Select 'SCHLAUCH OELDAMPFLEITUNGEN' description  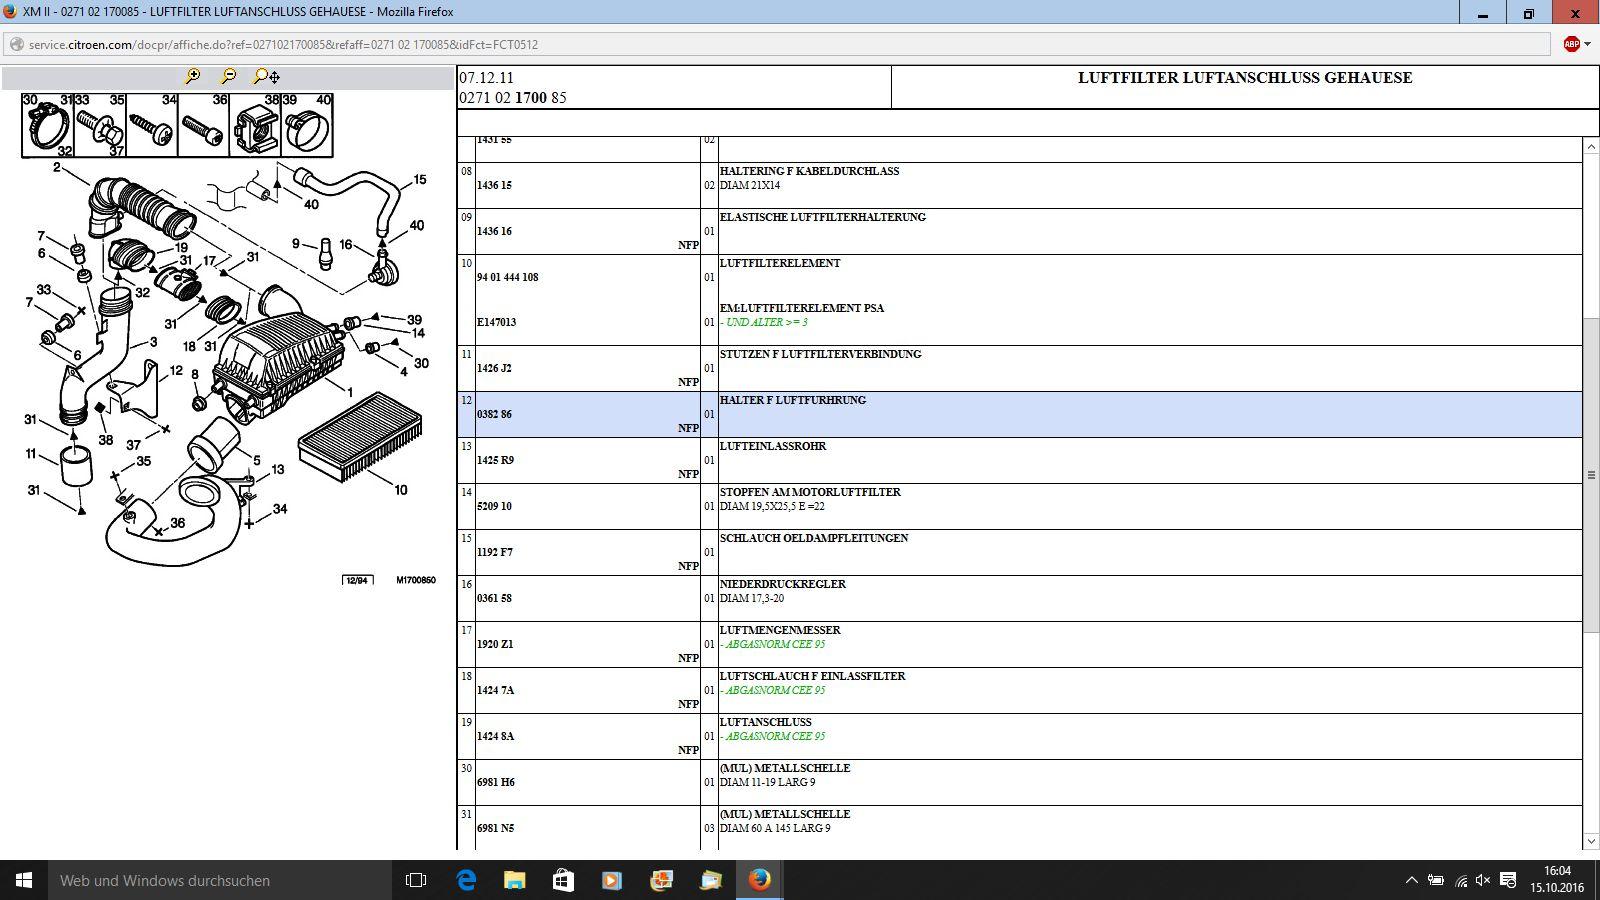(814, 538)
